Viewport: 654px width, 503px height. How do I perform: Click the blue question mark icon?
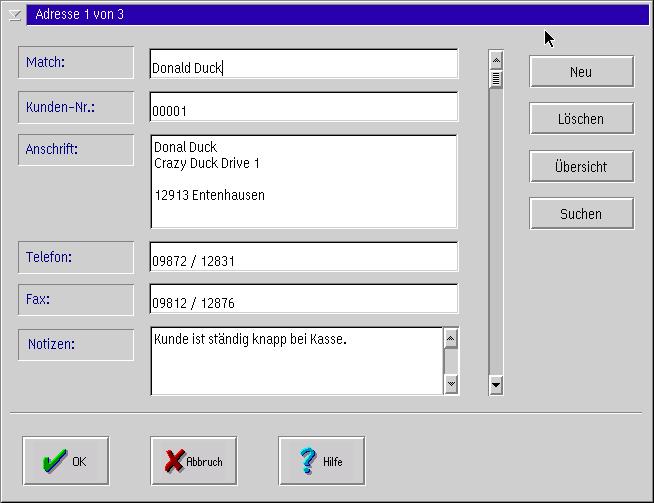[308, 461]
